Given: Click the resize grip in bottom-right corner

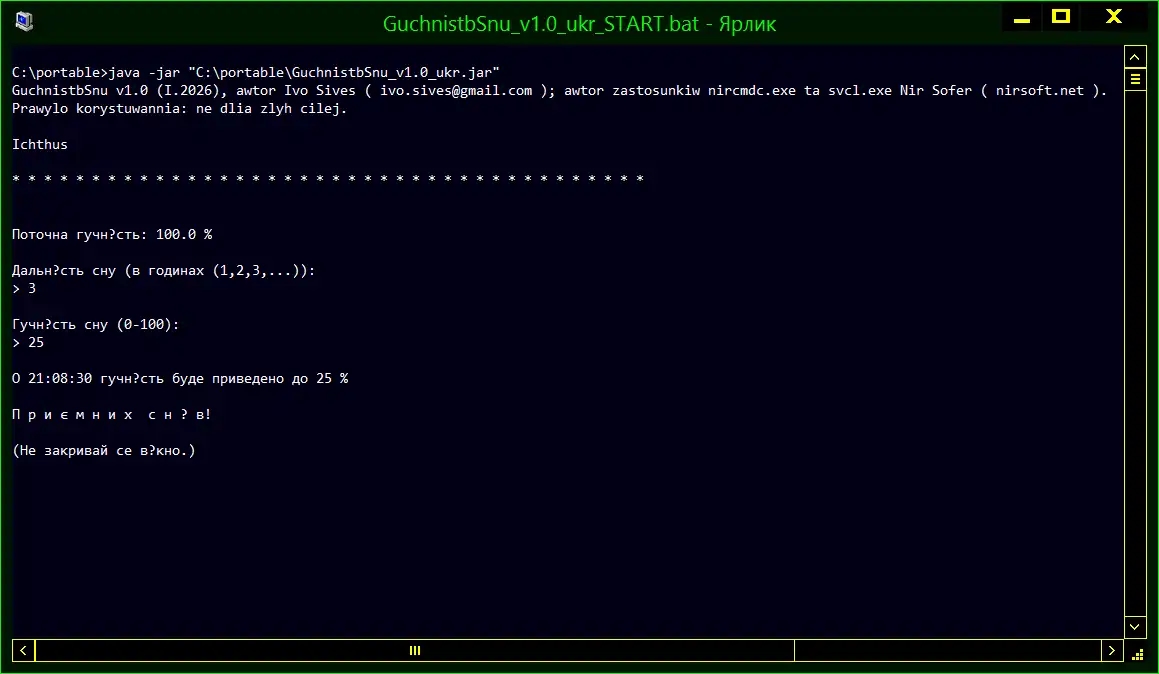Looking at the screenshot, I should click(1137, 652).
